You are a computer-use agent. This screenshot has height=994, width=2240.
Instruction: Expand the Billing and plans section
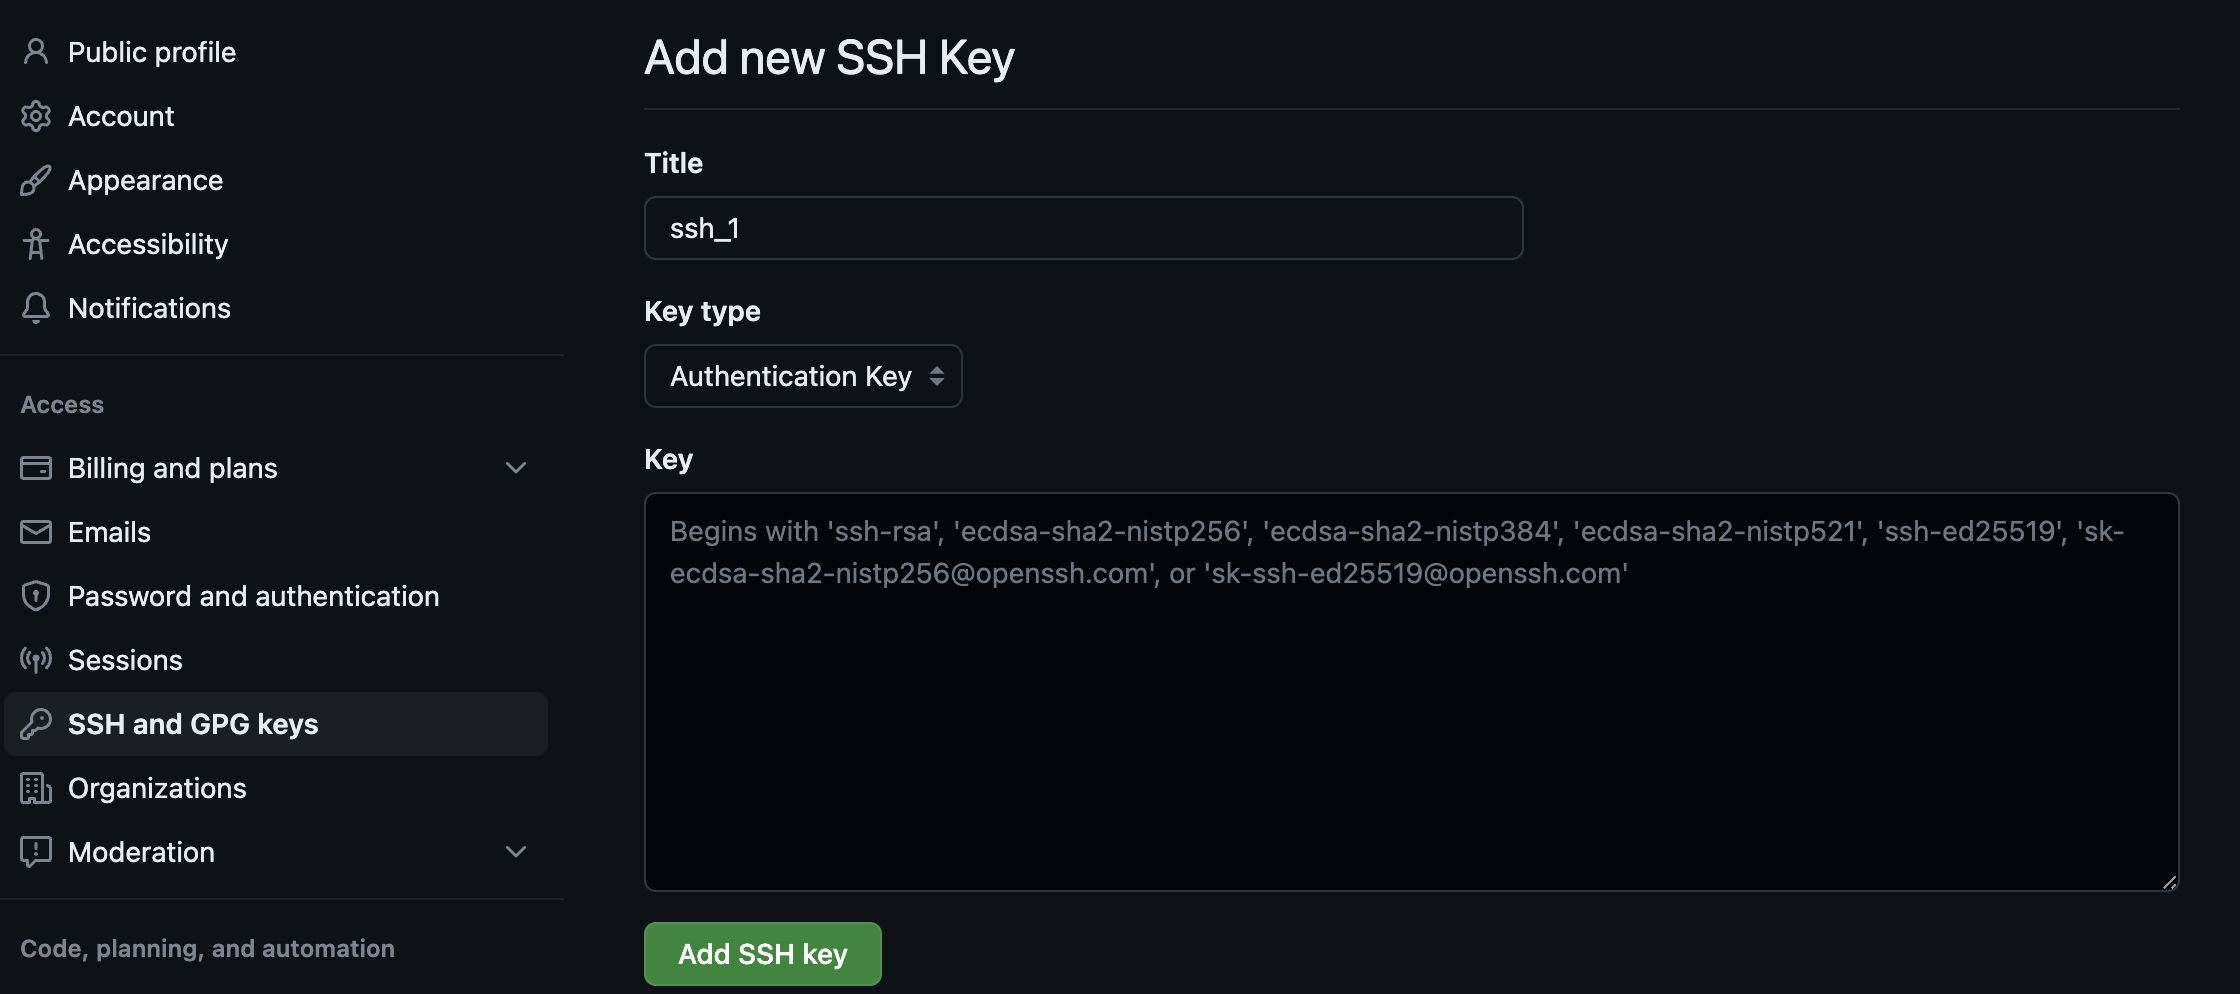[515, 467]
